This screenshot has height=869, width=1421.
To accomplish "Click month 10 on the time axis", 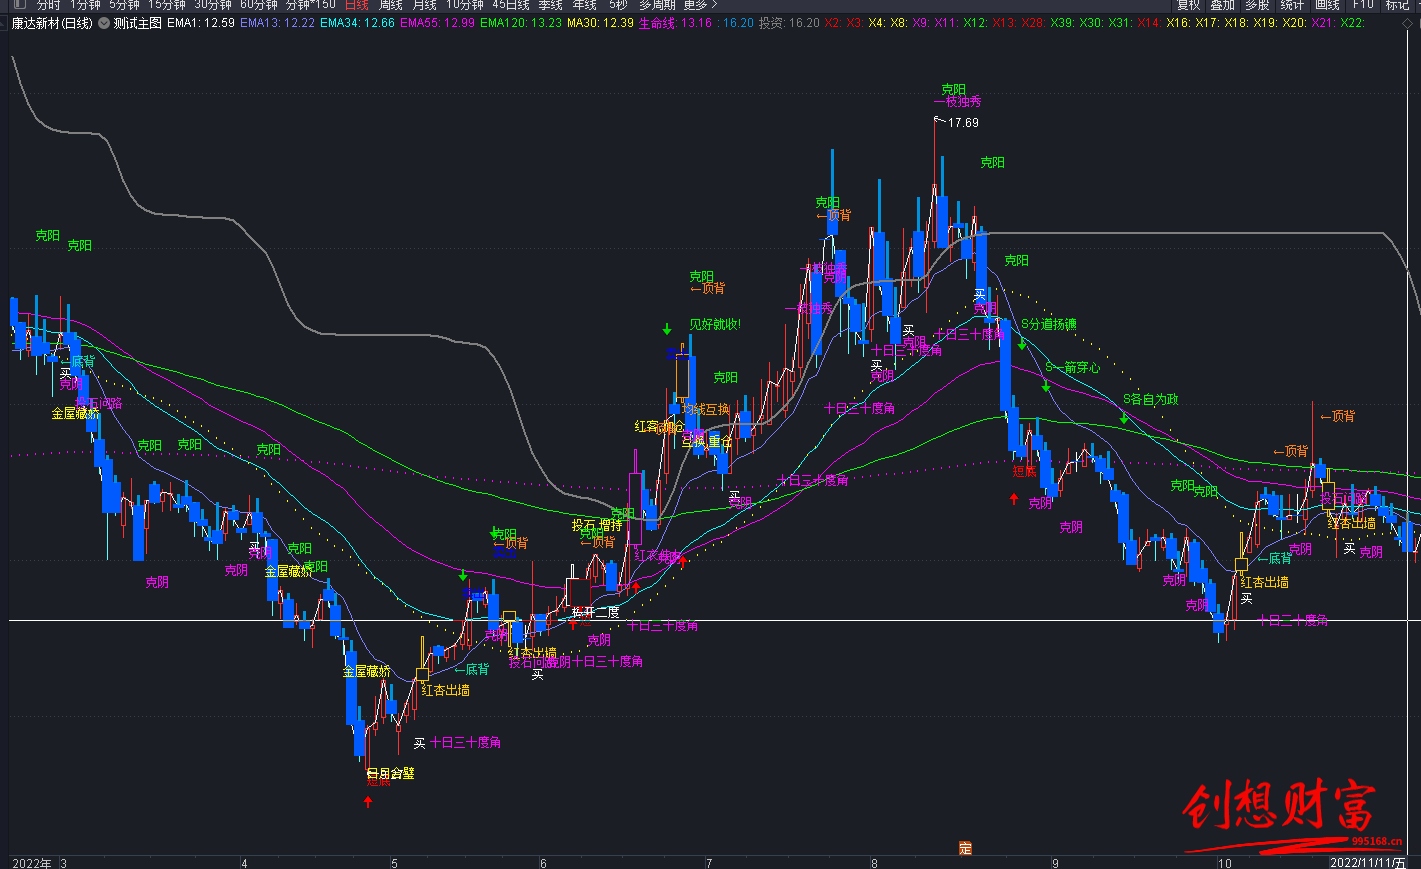I will point(1224,863).
